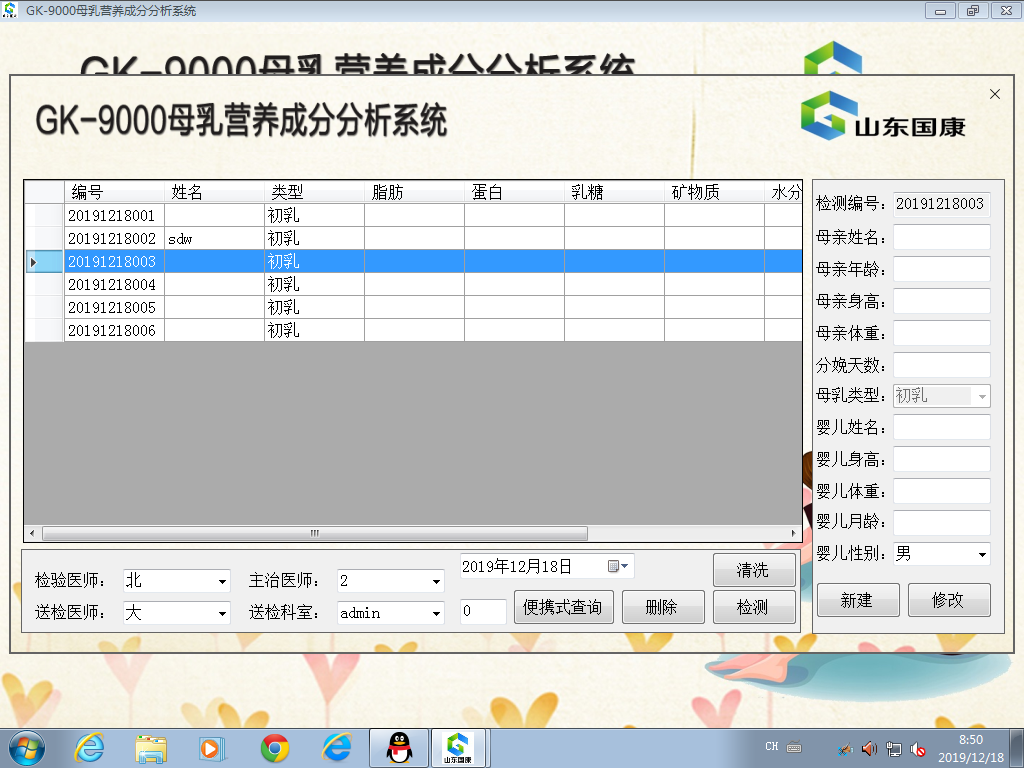Click the 检测 button
Image resolution: width=1024 pixels, height=768 pixels.
(x=754, y=607)
